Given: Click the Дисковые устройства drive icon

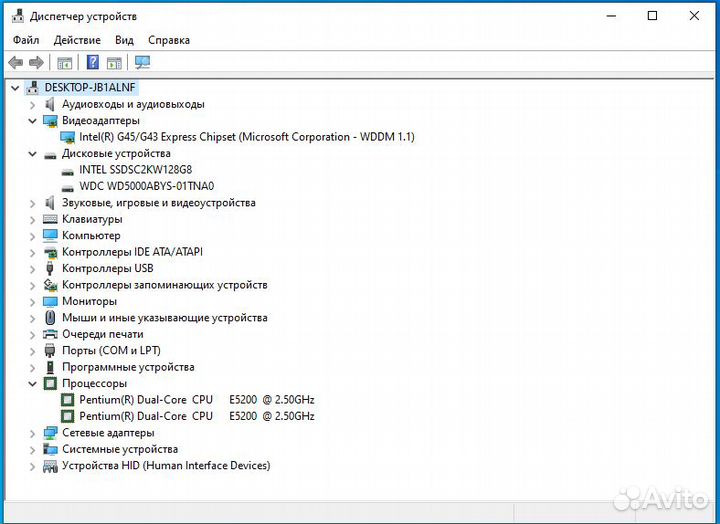Looking at the screenshot, I should (x=50, y=155).
